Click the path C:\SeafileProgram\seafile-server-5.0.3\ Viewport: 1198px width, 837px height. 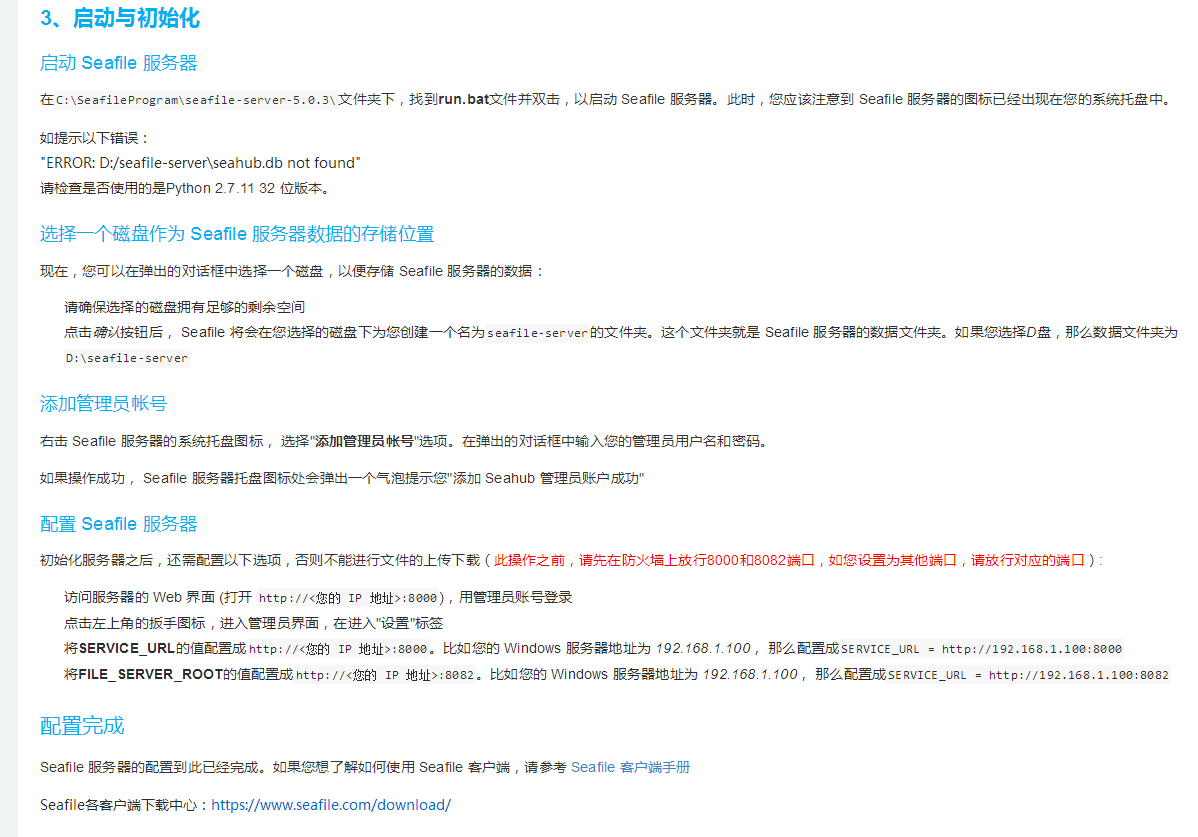196,100
